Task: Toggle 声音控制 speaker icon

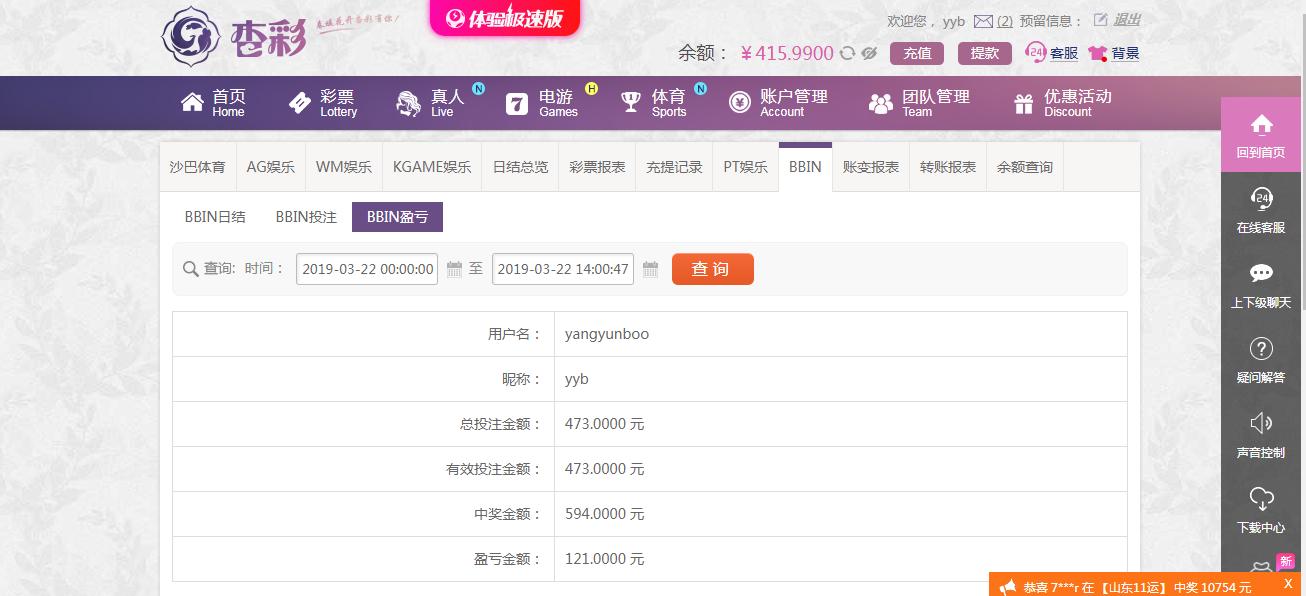Action: (1261, 423)
